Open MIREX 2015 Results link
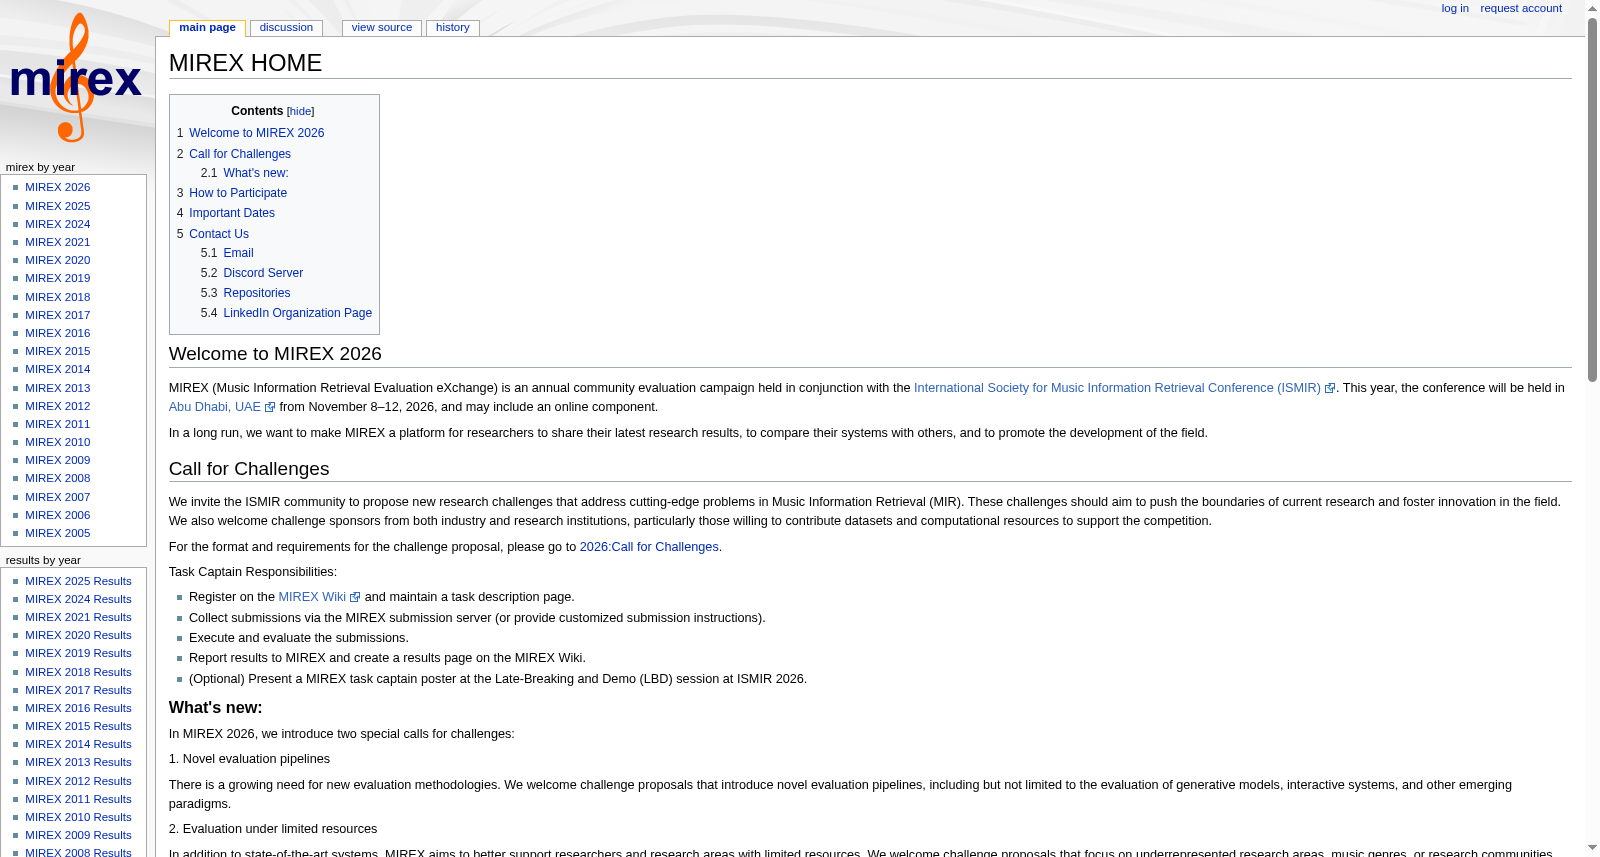1600x857 pixels. click(x=78, y=726)
